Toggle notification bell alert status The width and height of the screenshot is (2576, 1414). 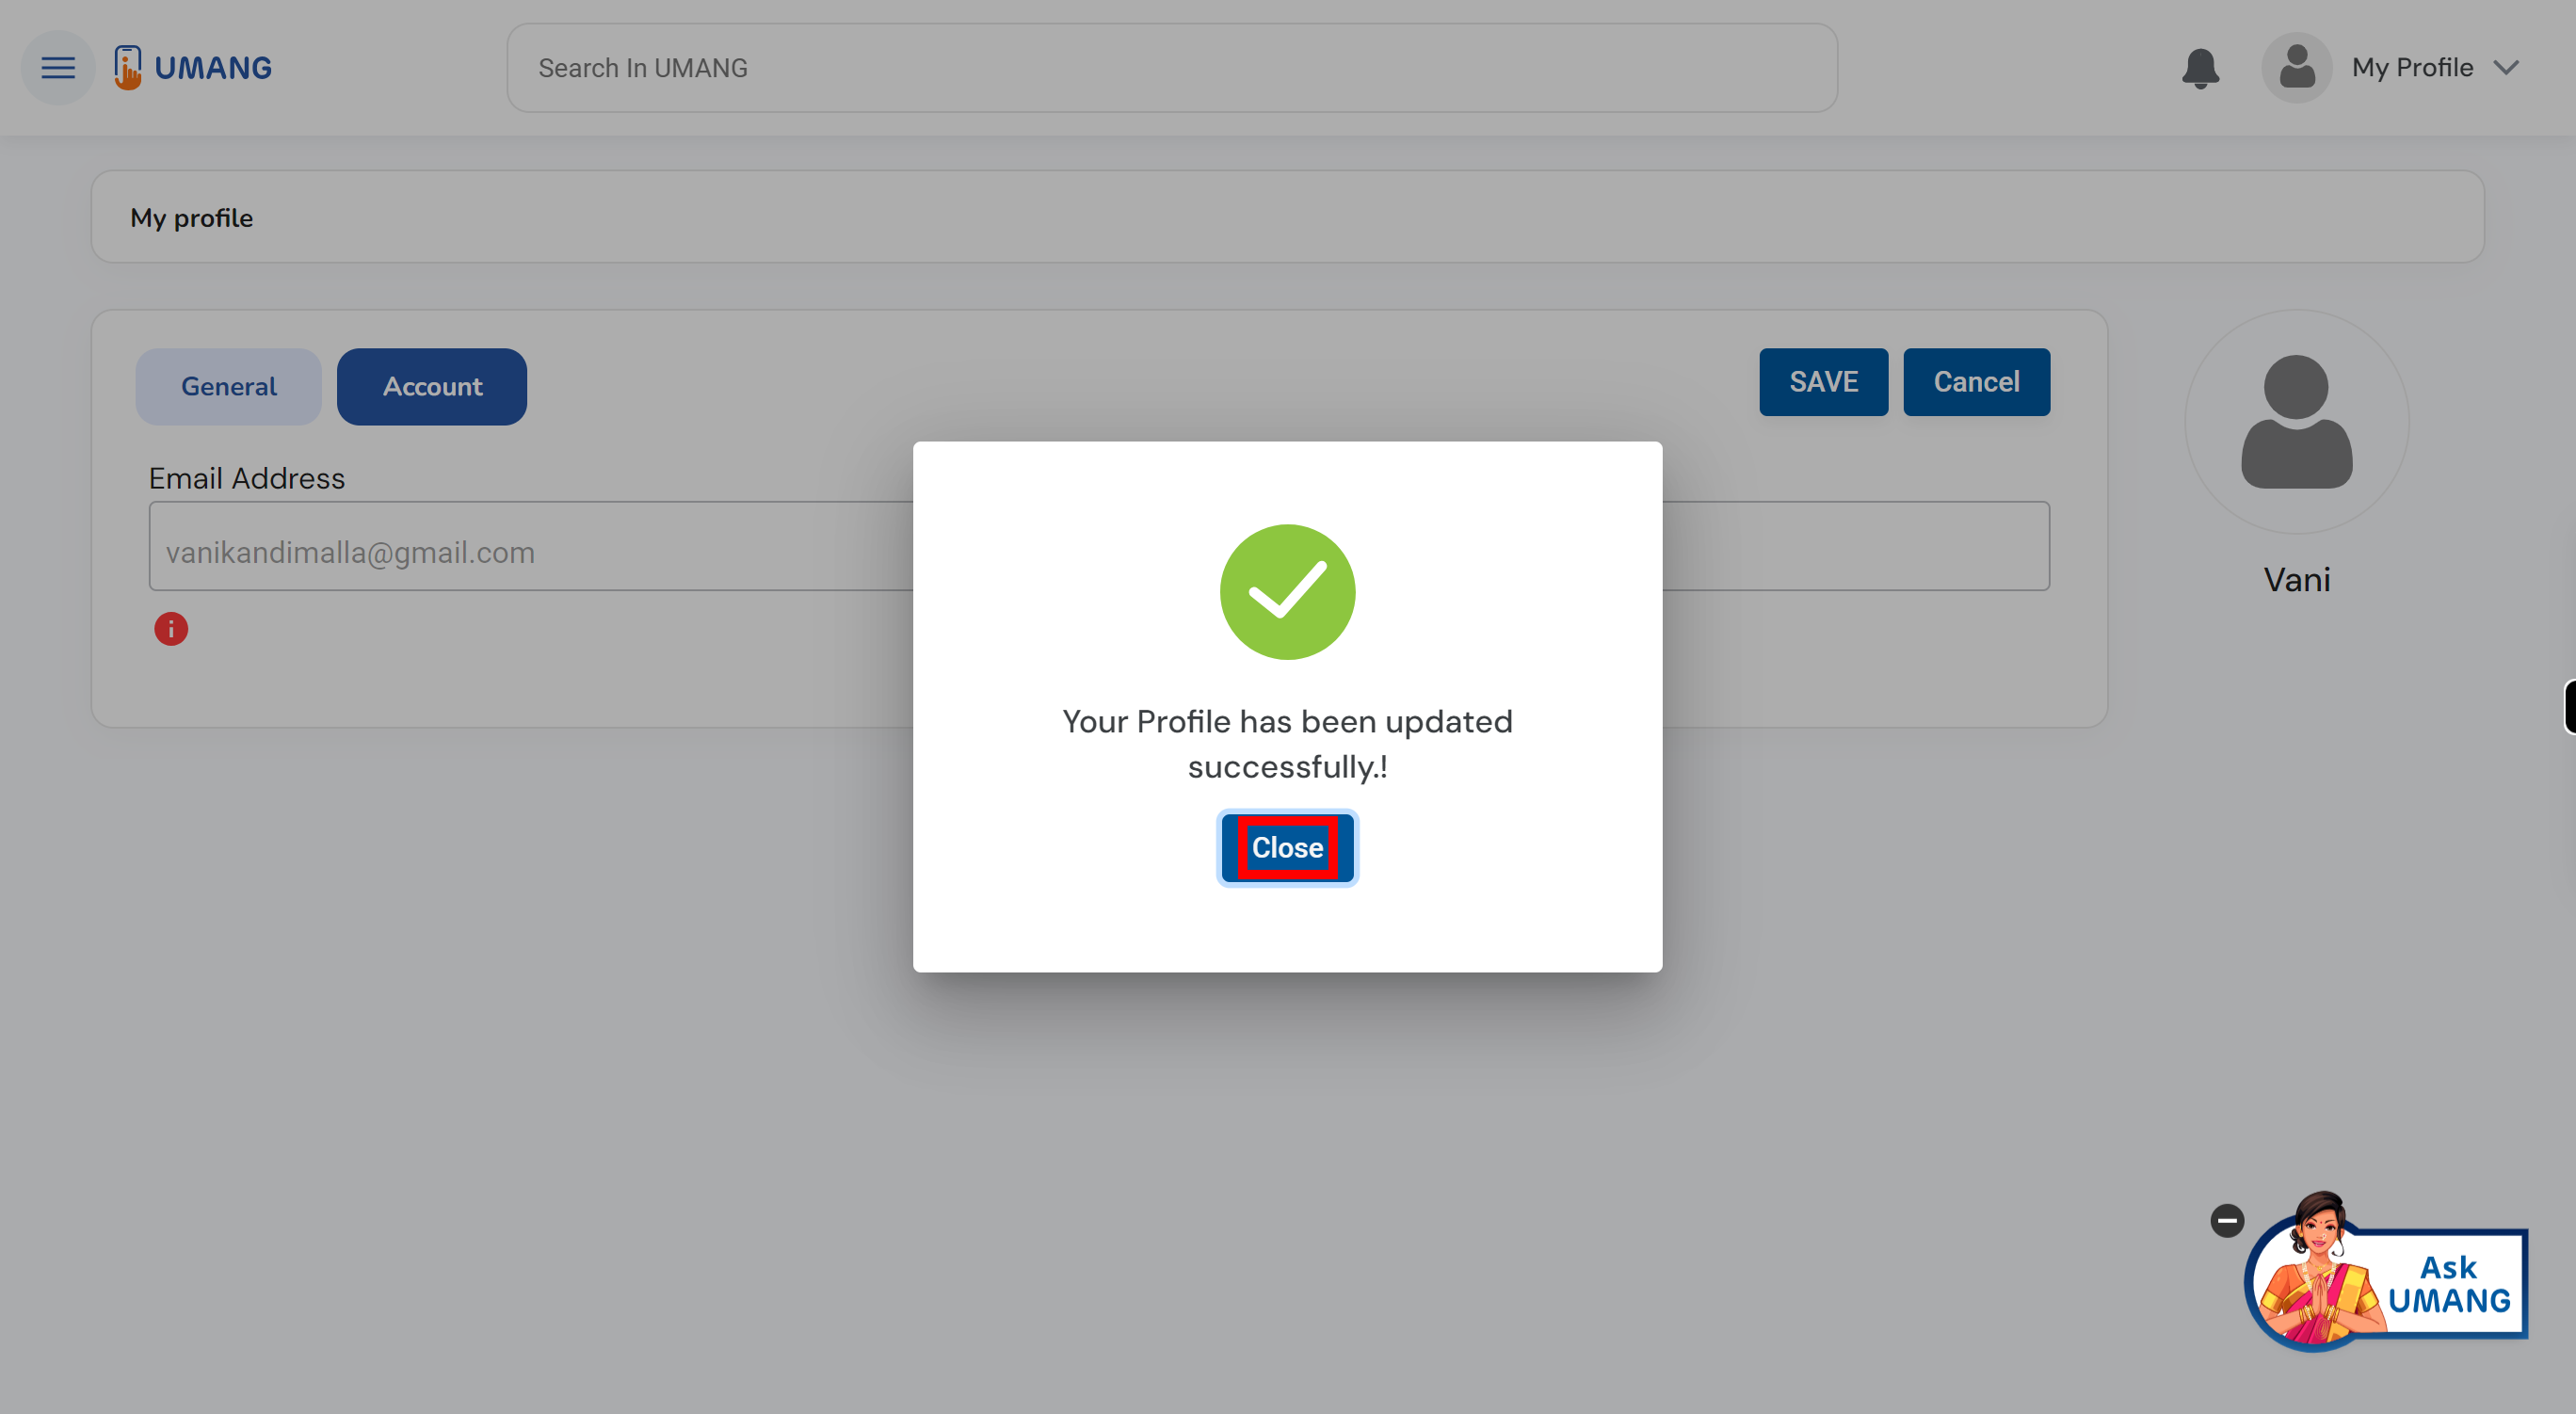[2200, 68]
